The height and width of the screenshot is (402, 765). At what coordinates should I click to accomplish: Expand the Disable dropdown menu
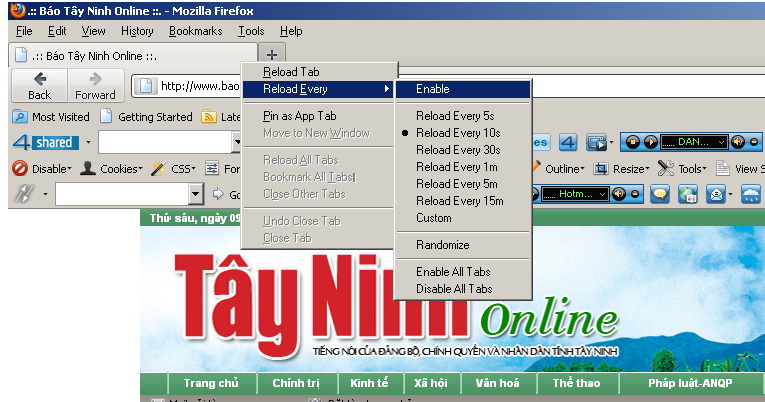69,169
